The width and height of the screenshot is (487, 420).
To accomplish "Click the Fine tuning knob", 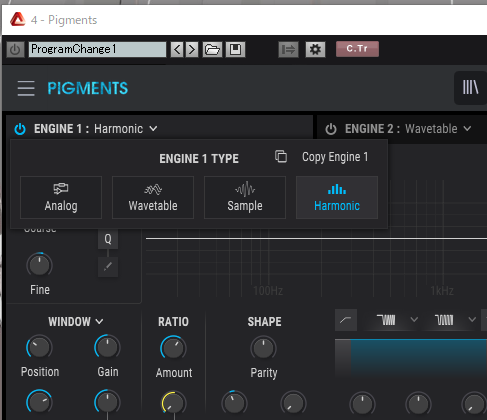I will [x=39, y=265].
